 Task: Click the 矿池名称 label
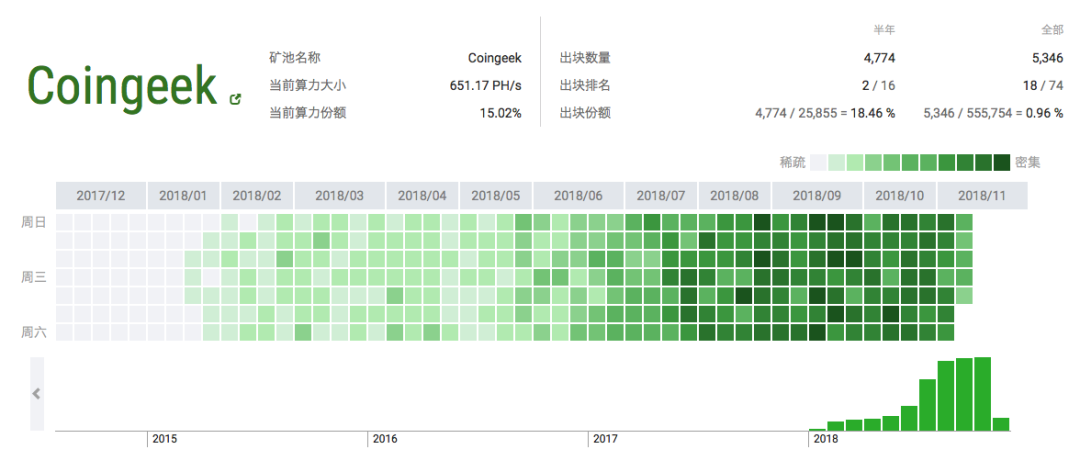click(295, 59)
